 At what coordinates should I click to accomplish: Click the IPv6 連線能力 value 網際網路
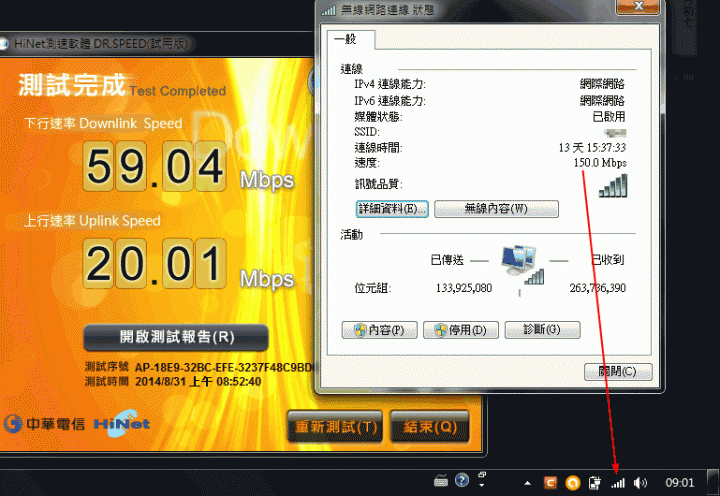click(x=602, y=101)
